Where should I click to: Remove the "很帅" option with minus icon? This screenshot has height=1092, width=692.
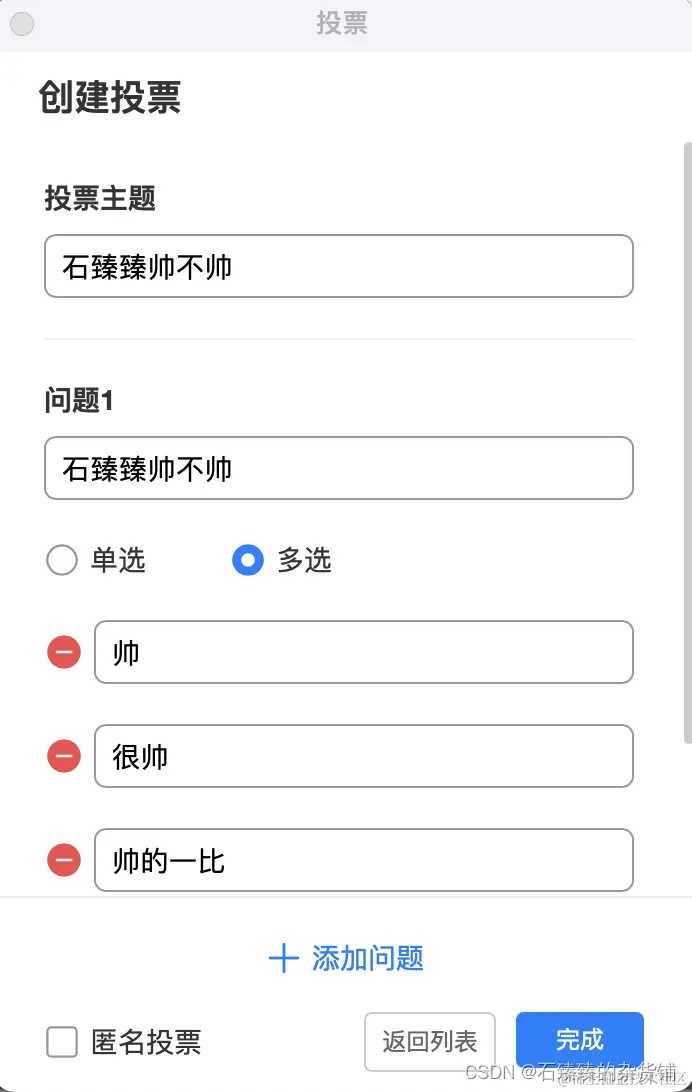pyautogui.click(x=63, y=756)
